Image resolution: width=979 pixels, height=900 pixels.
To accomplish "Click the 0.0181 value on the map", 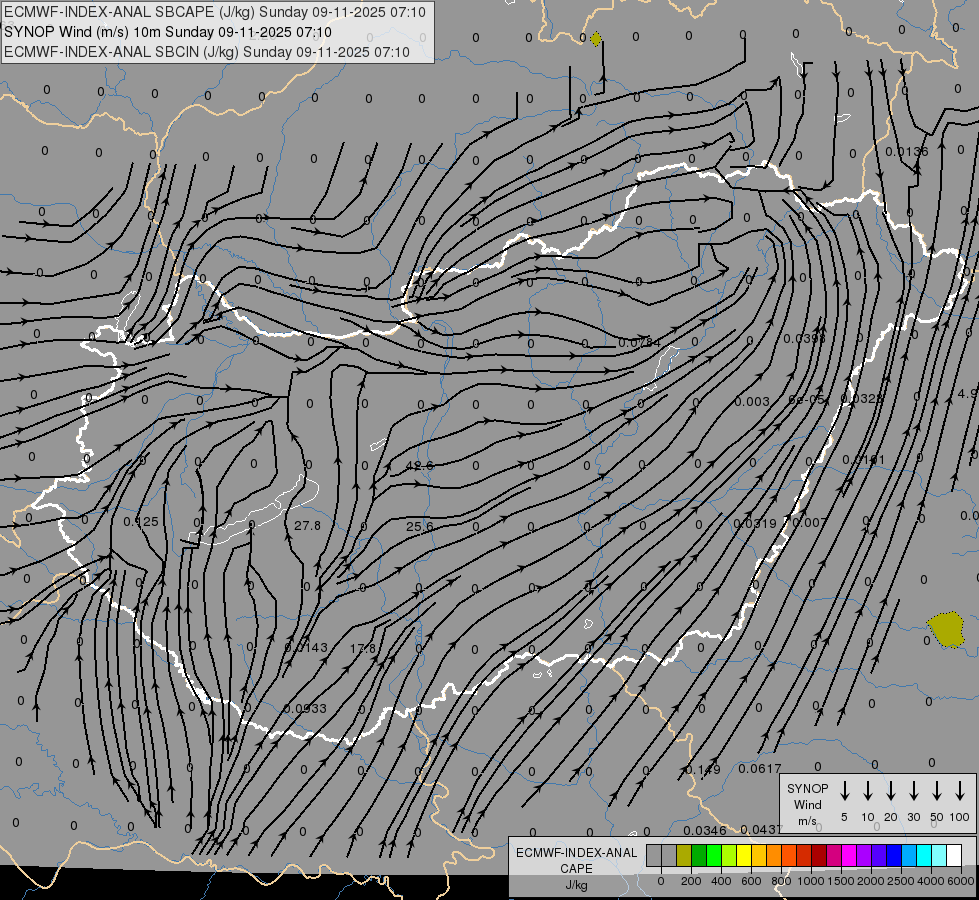I will coord(863,460).
